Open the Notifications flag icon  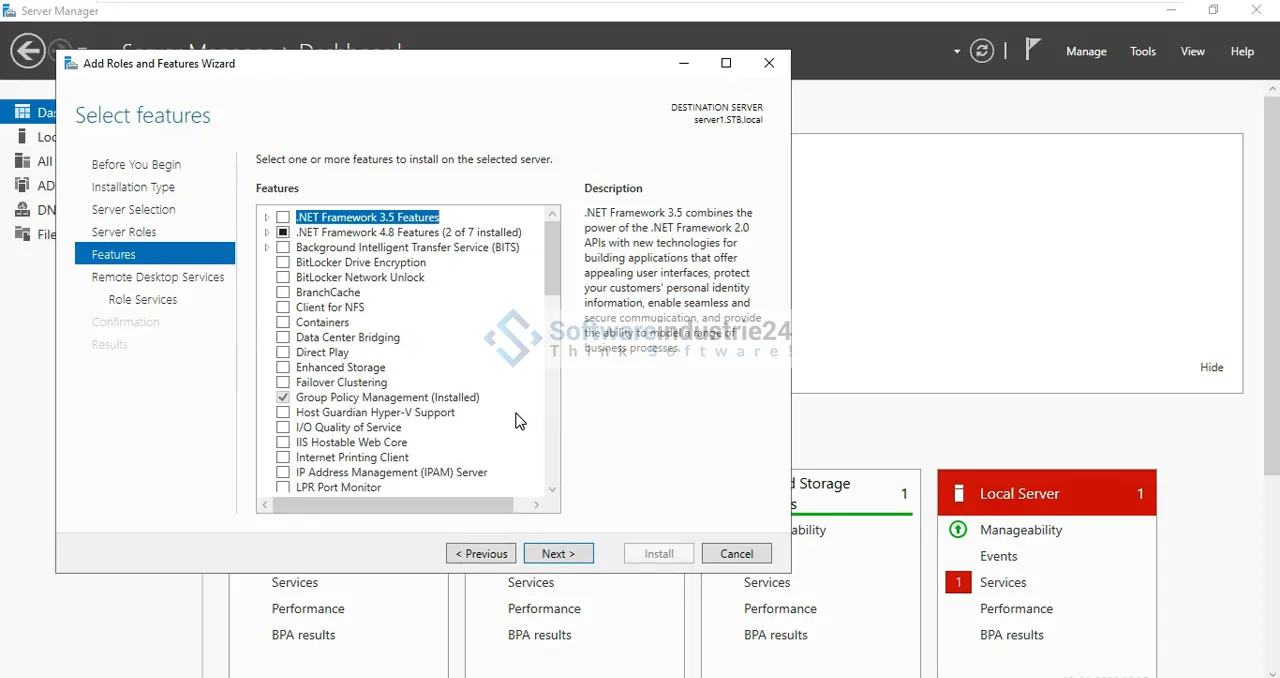(1033, 50)
